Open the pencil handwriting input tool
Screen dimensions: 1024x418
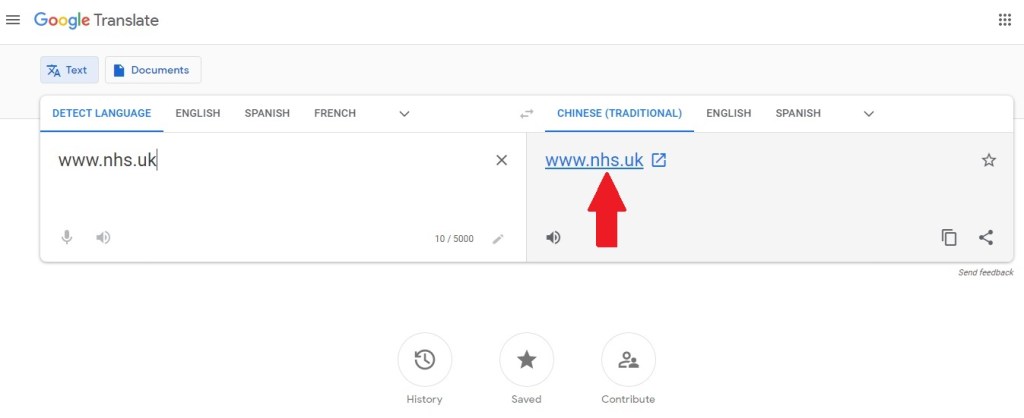point(498,239)
